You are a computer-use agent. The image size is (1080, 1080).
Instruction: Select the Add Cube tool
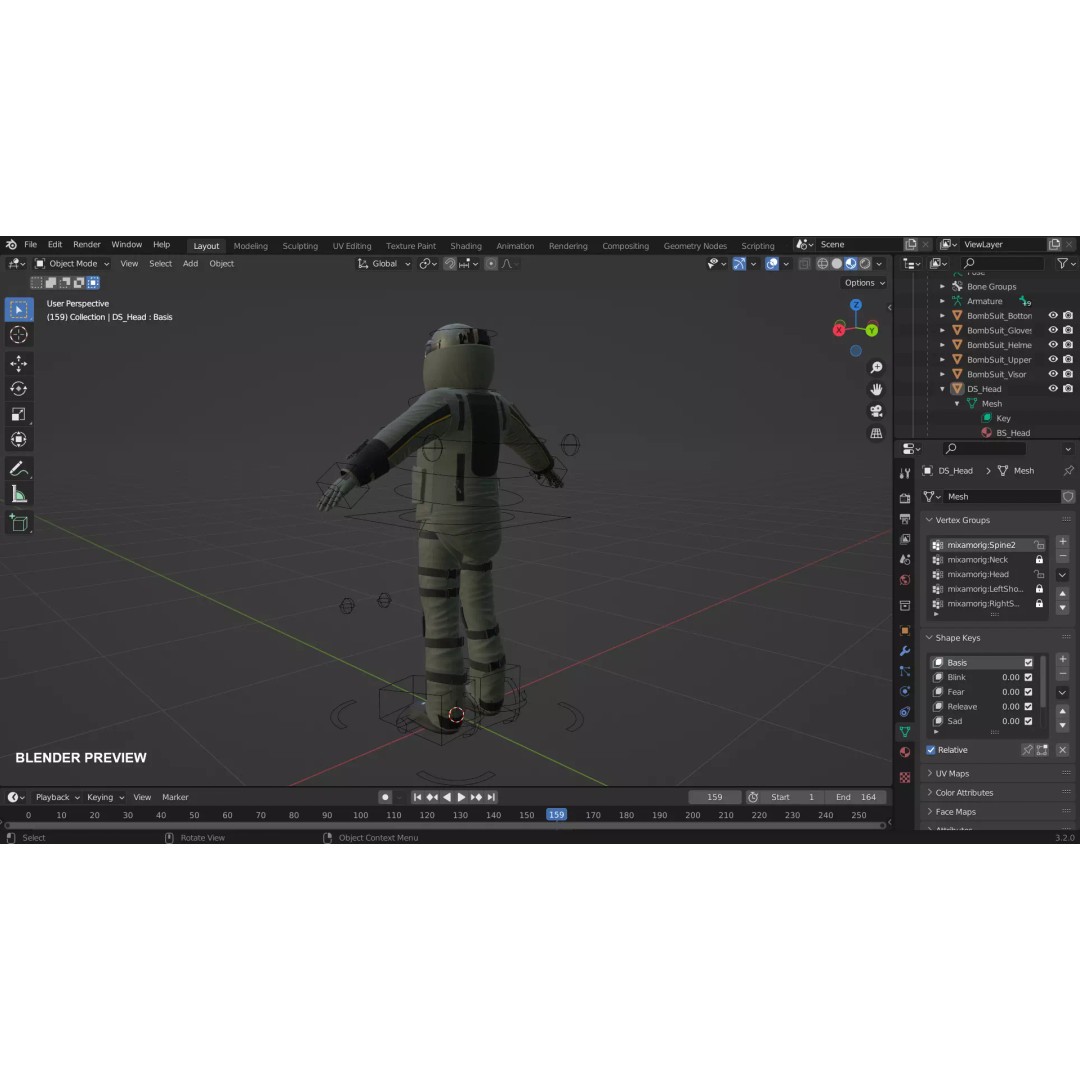pyautogui.click(x=19, y=523)
